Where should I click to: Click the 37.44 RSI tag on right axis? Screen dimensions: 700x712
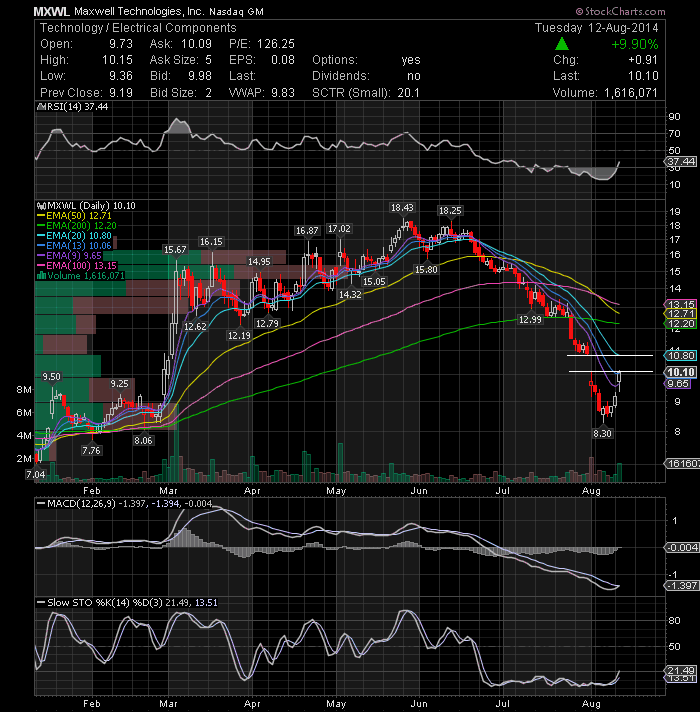coord(680,162)
